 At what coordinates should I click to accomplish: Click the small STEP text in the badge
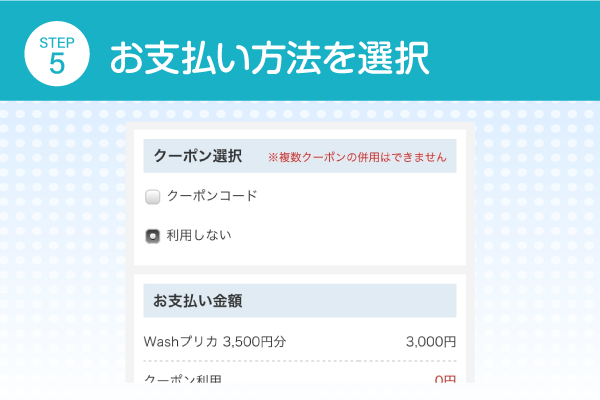click(x=56, y=42)
